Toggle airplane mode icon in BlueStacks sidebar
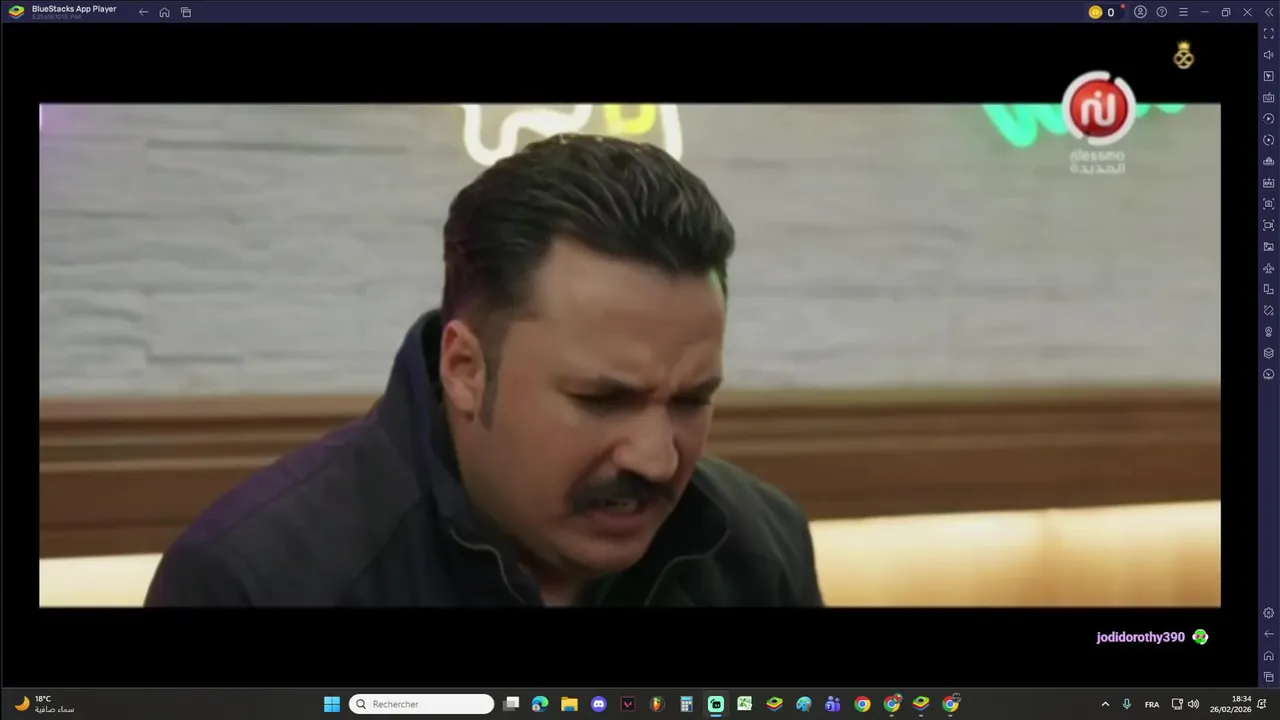This screenshot has height=720, width=1280. [1268, 268]
